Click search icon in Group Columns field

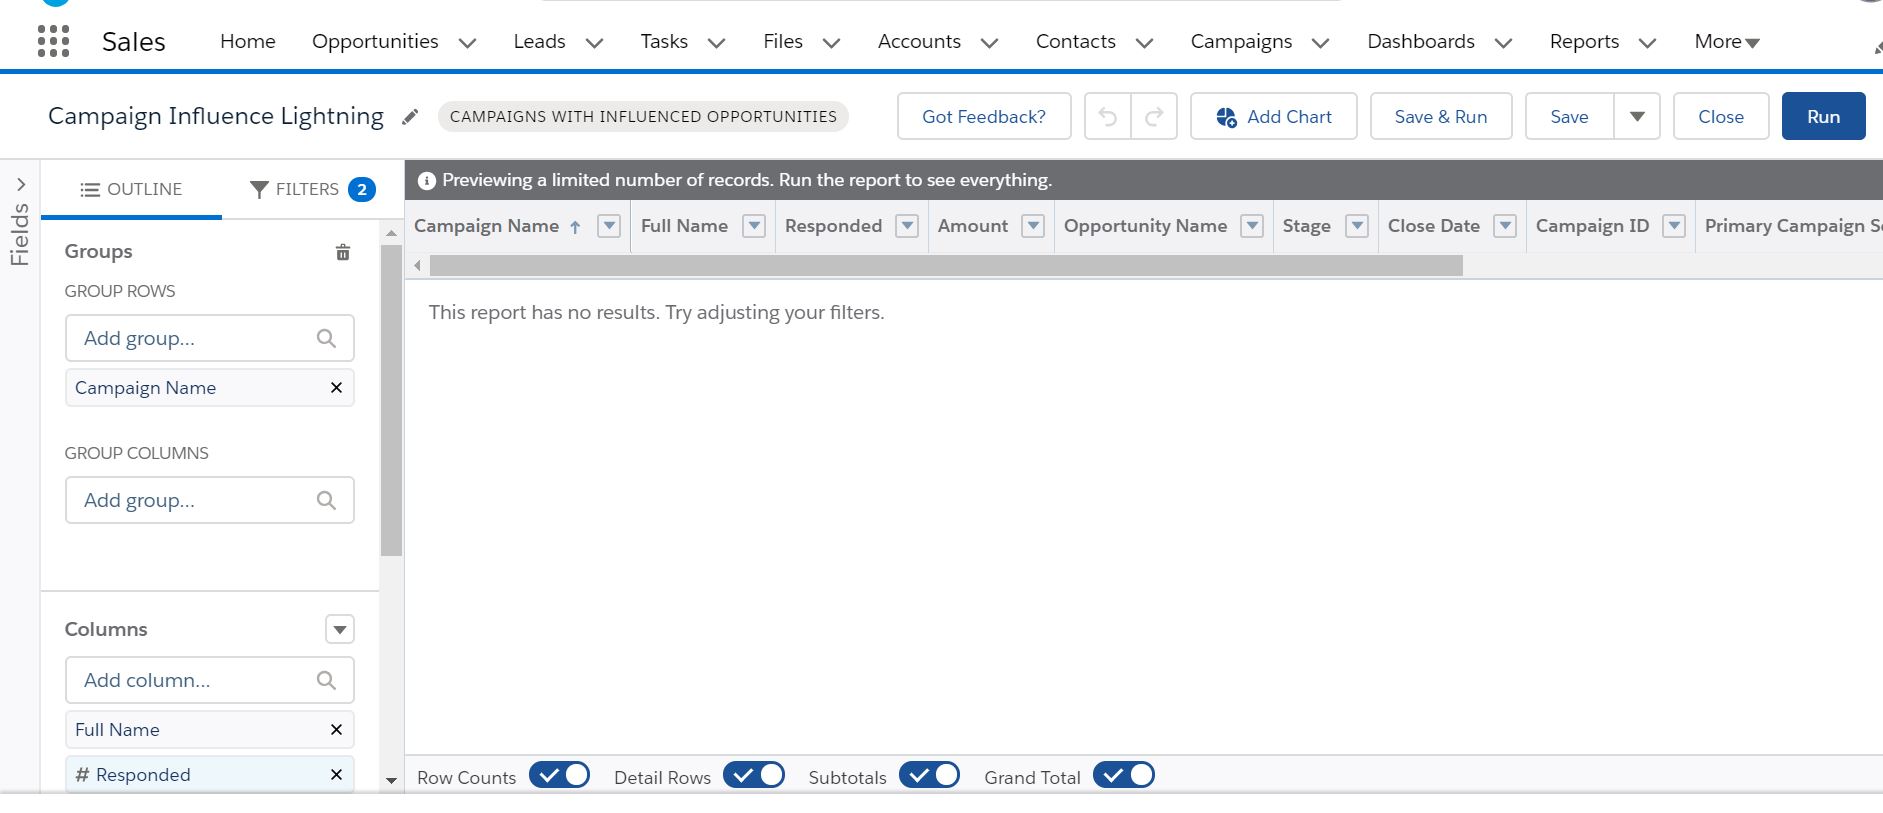tap(326, 500)
